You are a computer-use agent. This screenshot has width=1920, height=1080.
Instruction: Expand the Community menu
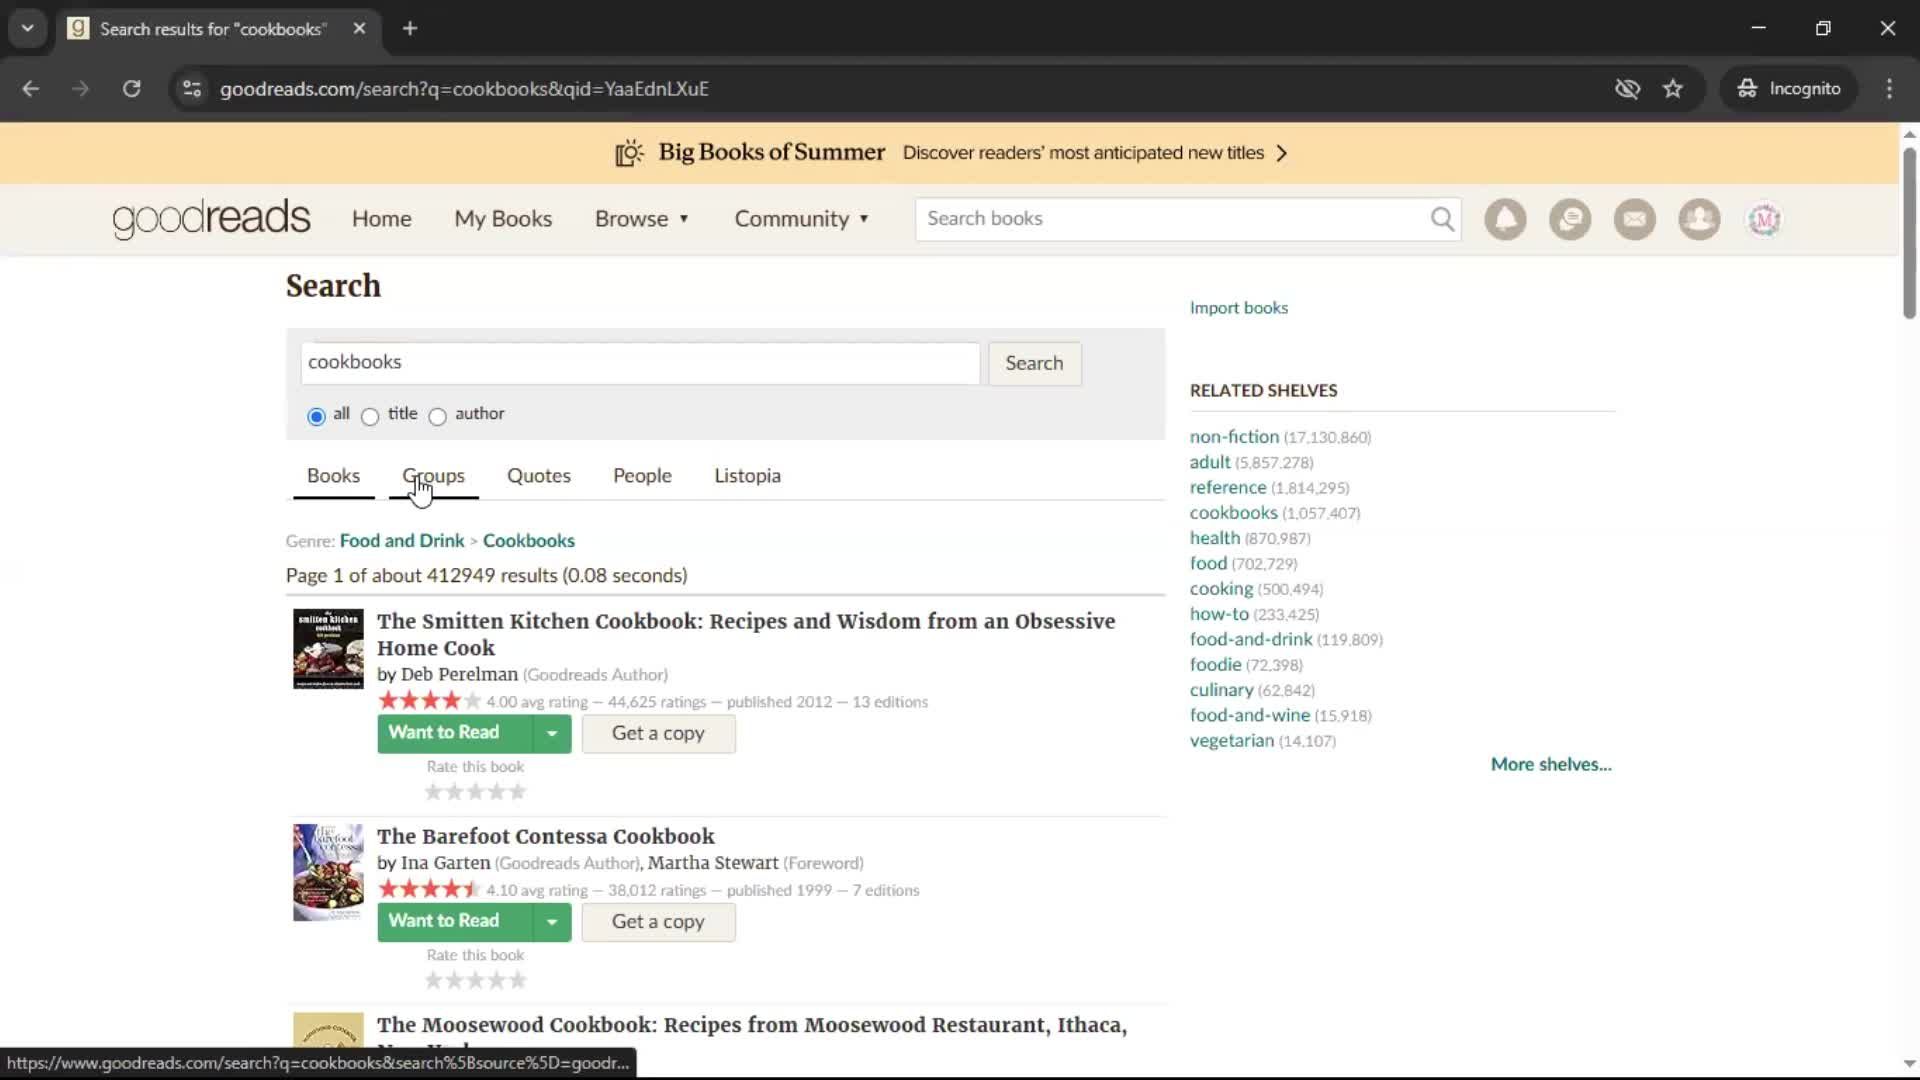[x=802, y=219]
